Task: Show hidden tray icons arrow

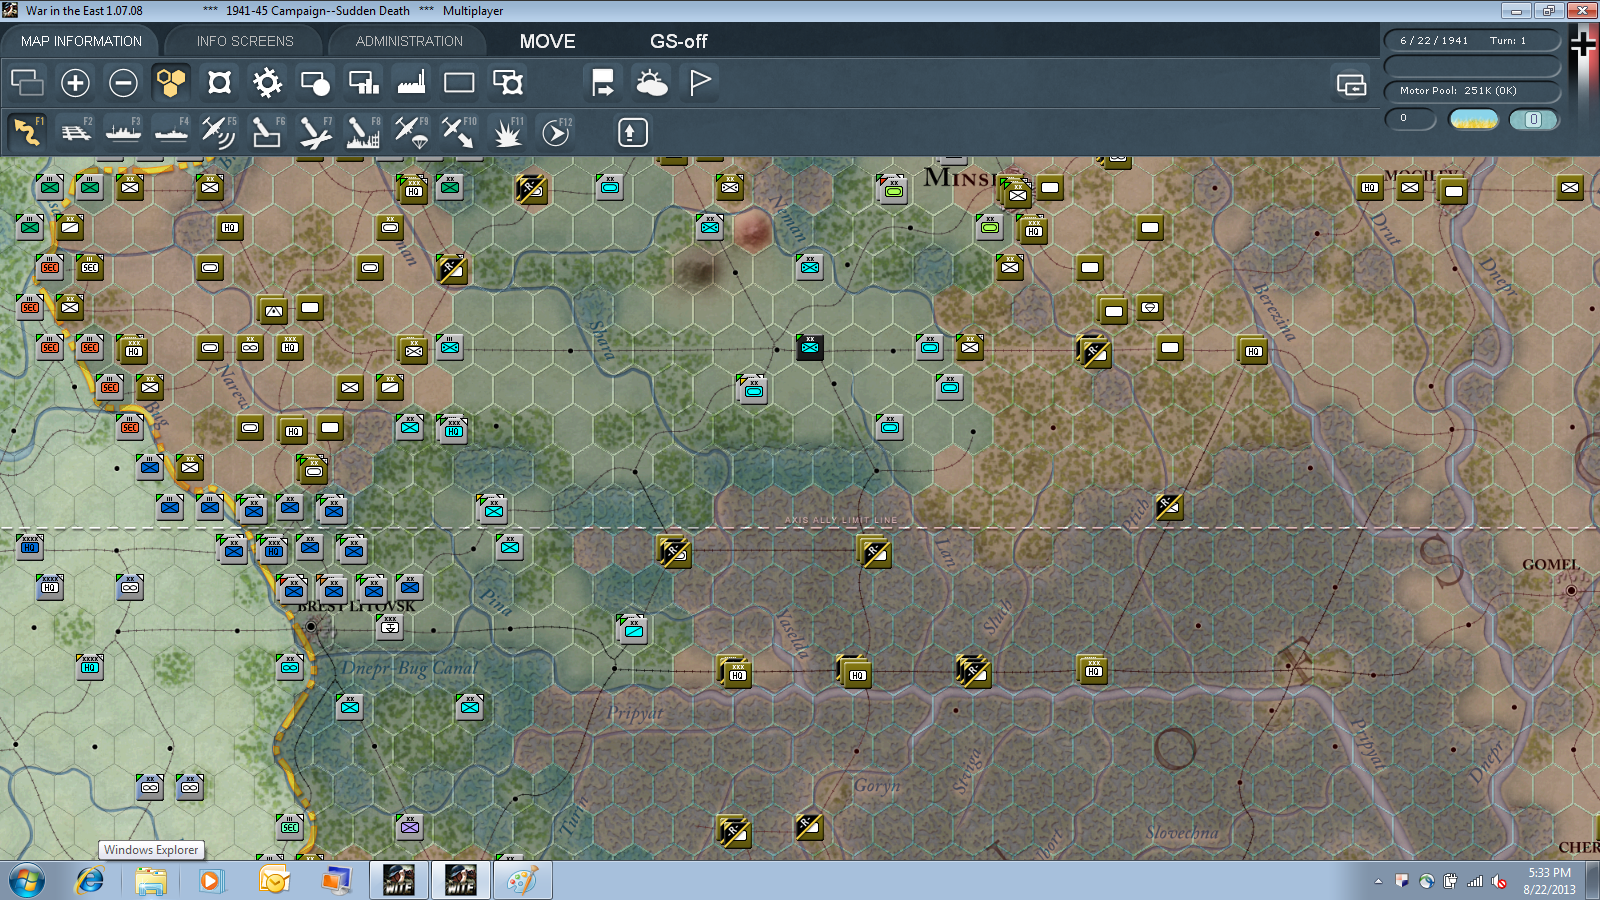Action: click(1378, 881)
